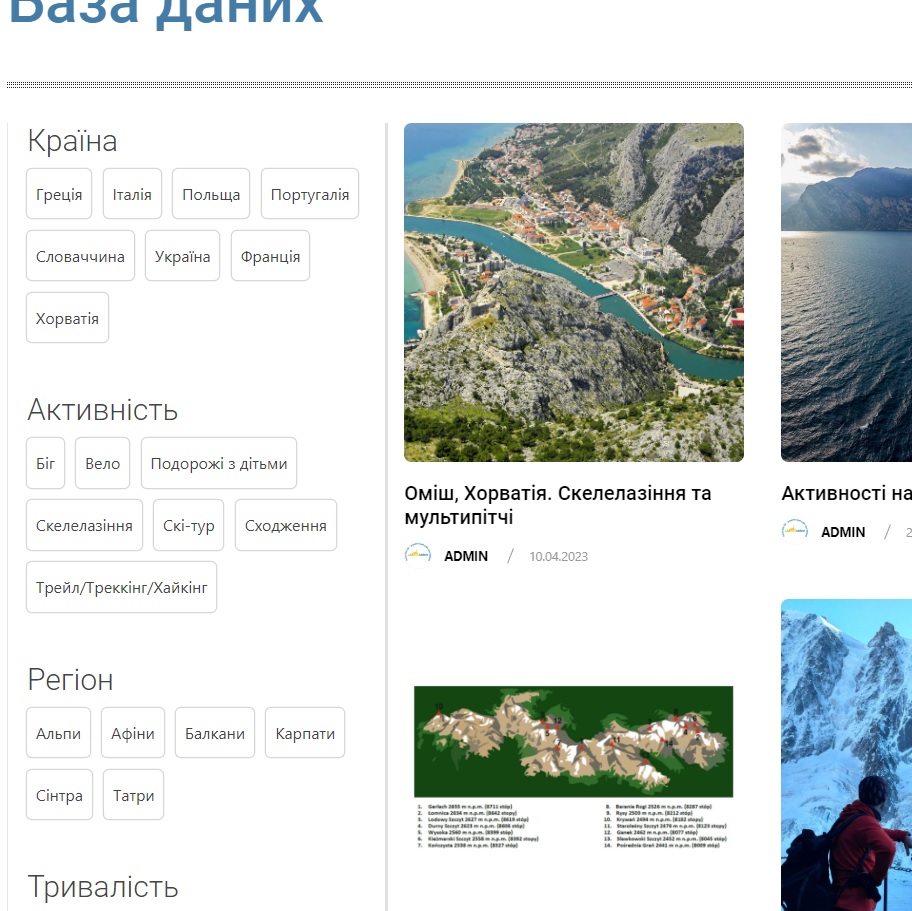
Task: Open the Omiš aerial photo thumbnail
Action: (573, 292)
